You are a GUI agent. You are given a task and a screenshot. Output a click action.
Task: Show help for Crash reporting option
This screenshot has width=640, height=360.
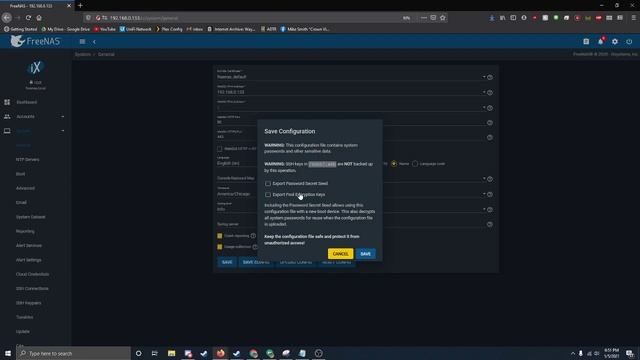[253, 236]
